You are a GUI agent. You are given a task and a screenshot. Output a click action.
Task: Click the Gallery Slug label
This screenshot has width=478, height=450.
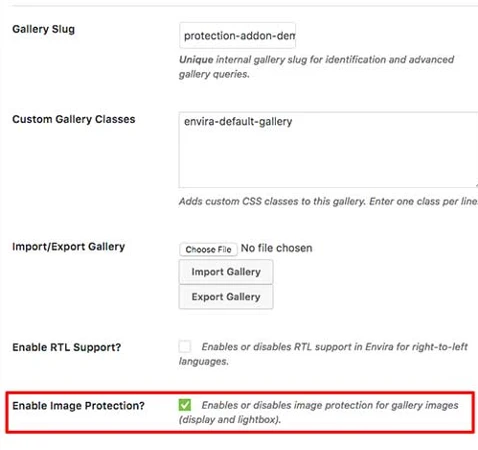click(43, 29)
